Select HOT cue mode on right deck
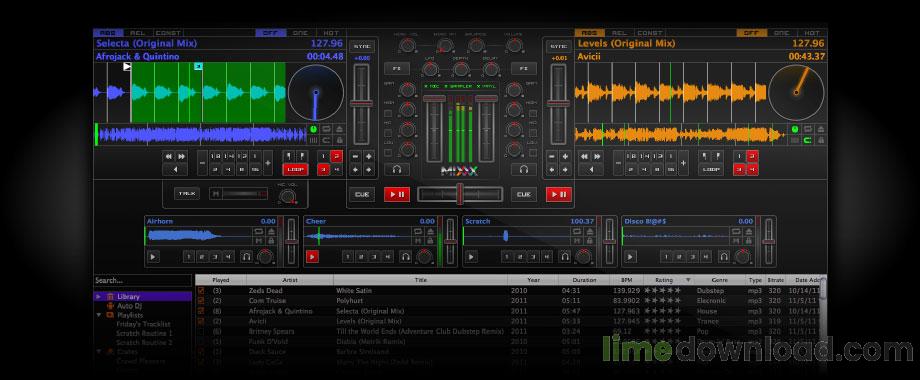Image resolution: width=920 pixels, height=380 pixels. (811, 33)
